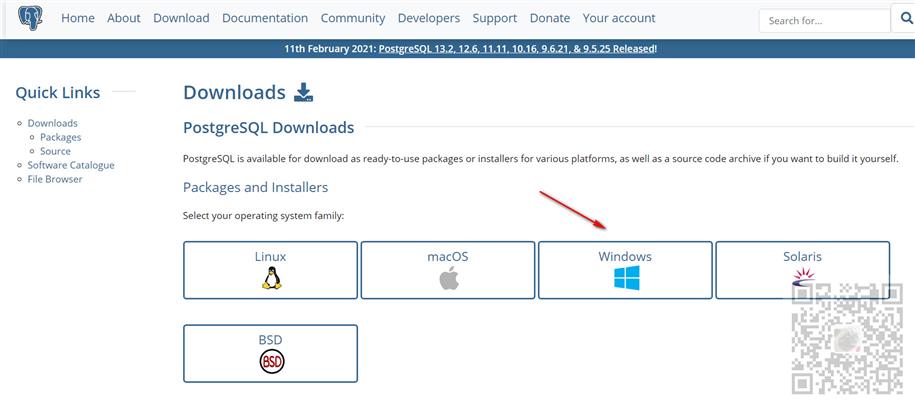This screenshot has width=915, height=406.
Task: Open the Documentation menu item
Action: point(265,18)
